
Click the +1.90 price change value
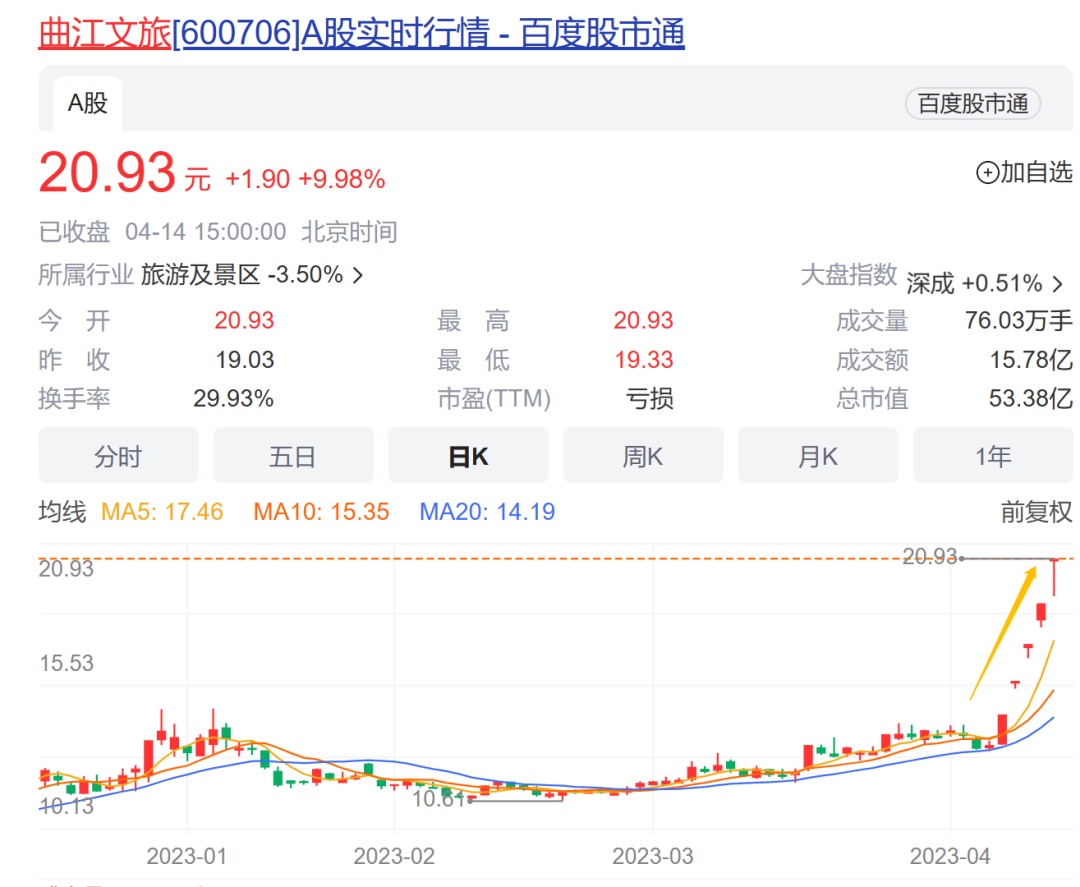click(258, 179)
